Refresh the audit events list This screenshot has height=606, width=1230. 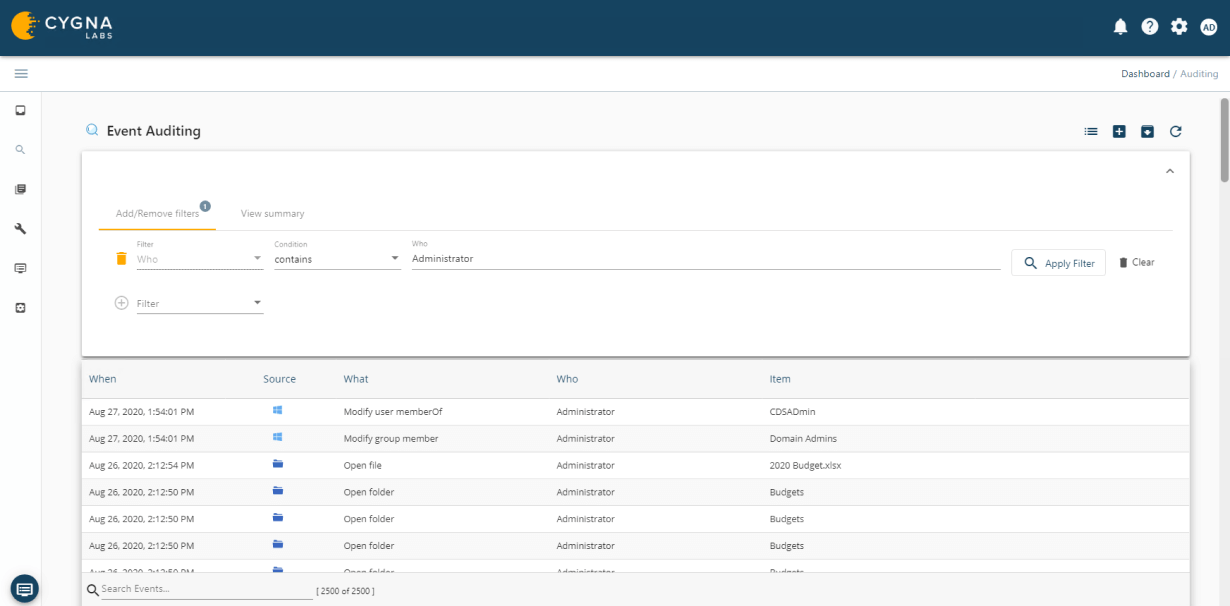pyautogui.click(x=1175, y=130)
